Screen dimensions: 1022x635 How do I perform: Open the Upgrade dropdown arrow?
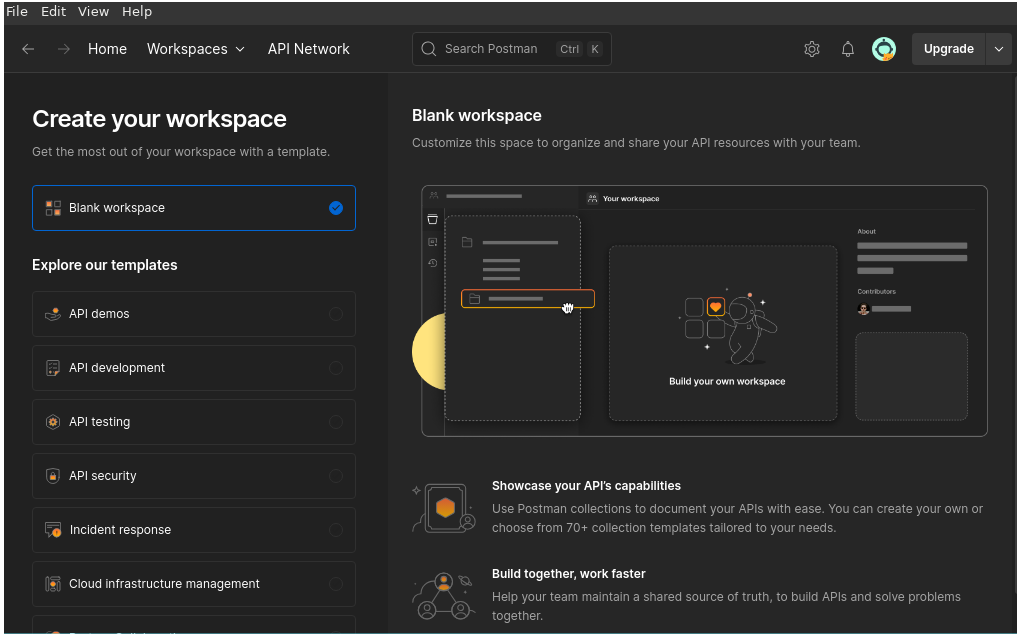coord(999,49)
